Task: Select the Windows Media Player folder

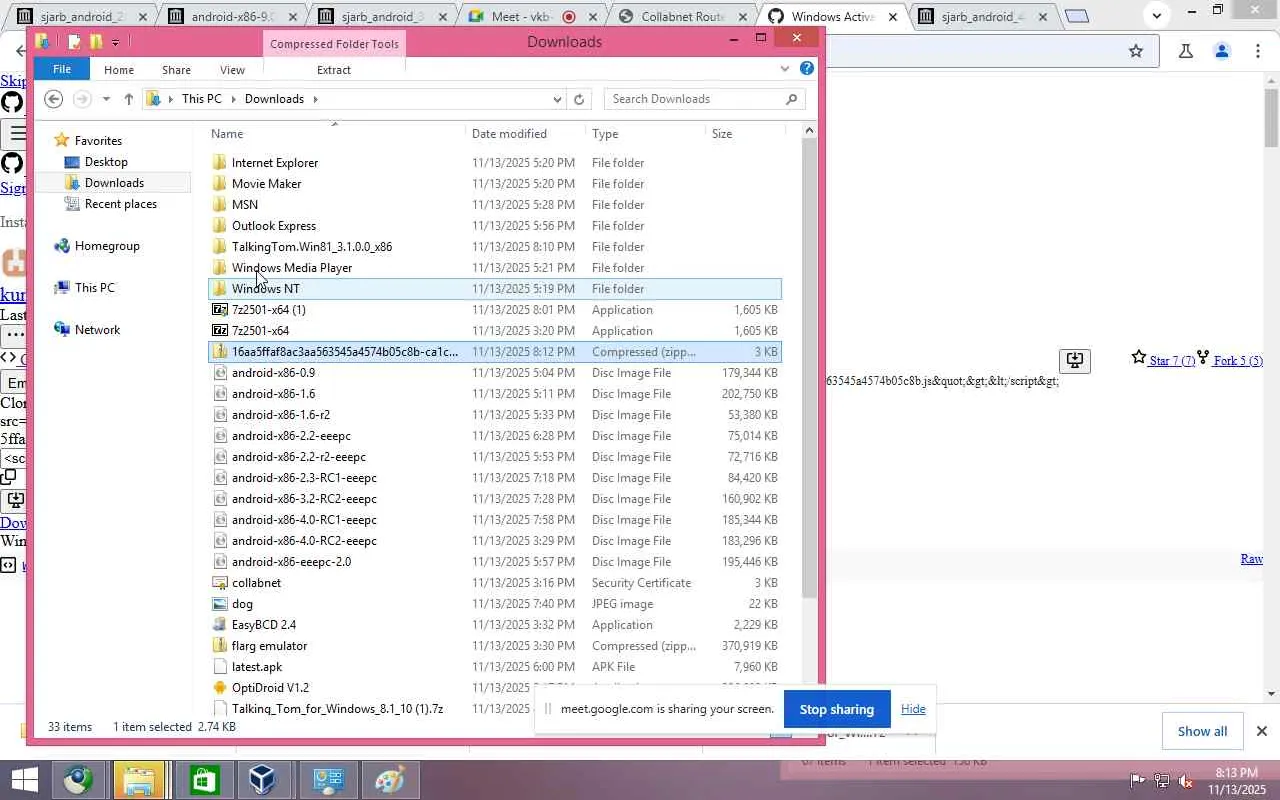Action: coord(495,268)
